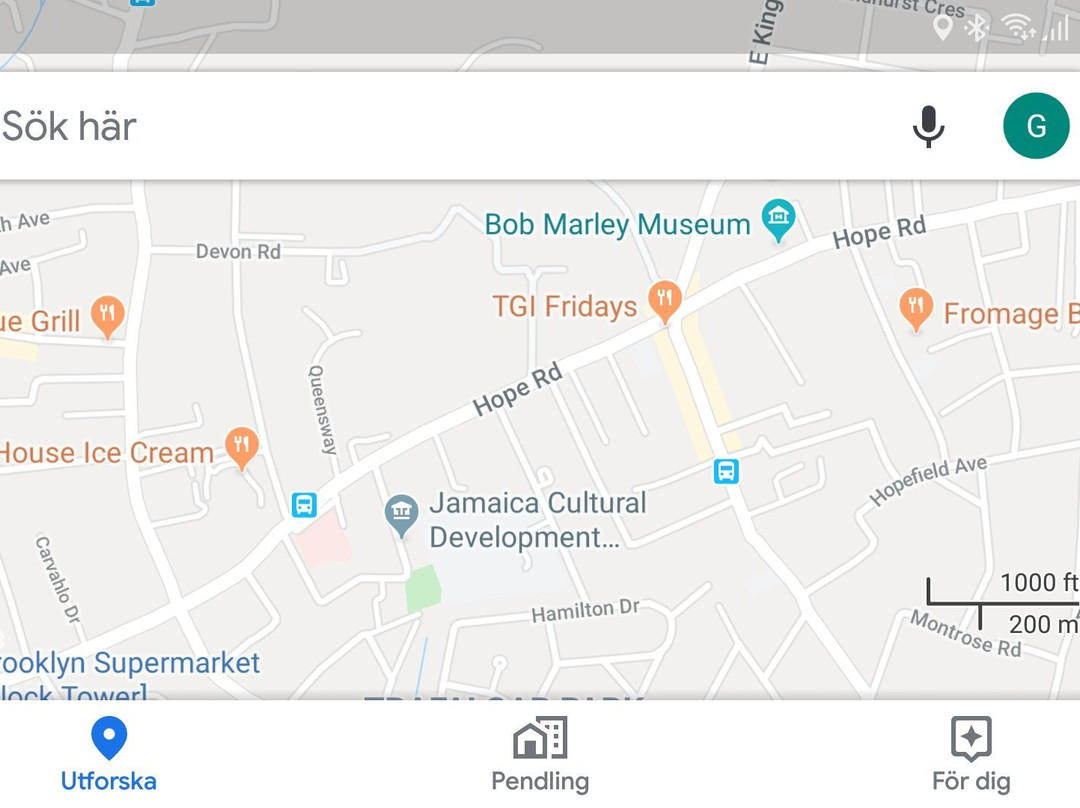This screenshot has width=1080, height=808.
Task: Tap the bus stop near Queensway
Action: click(304, 505)
